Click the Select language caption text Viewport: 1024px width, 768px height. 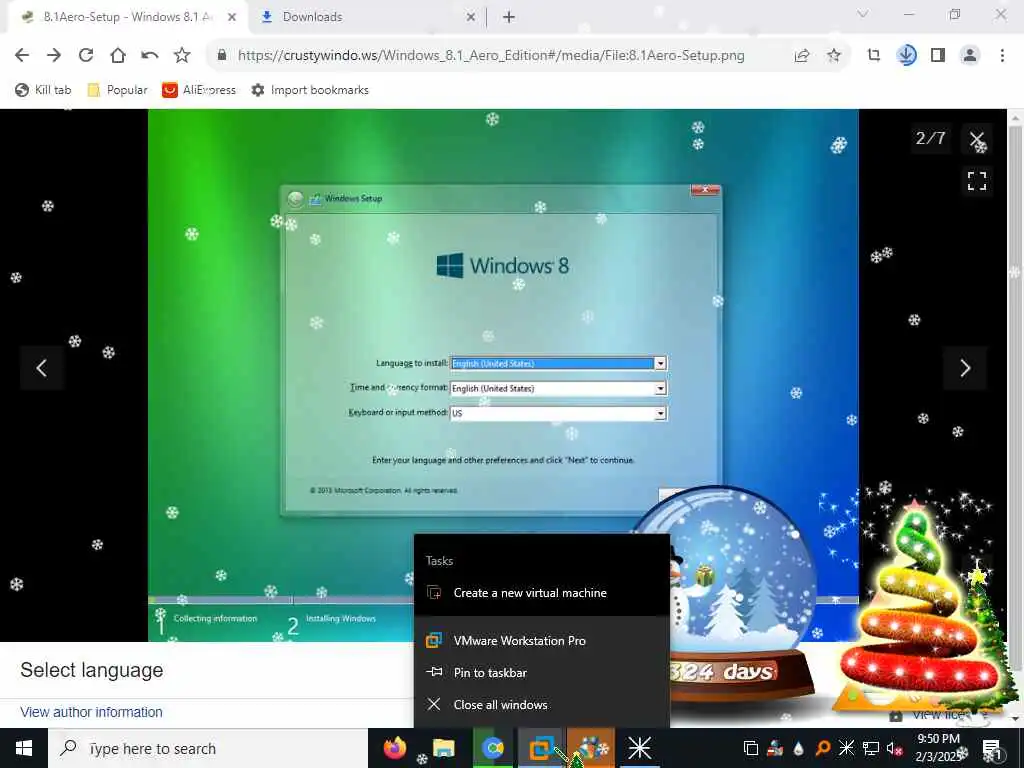91,670
